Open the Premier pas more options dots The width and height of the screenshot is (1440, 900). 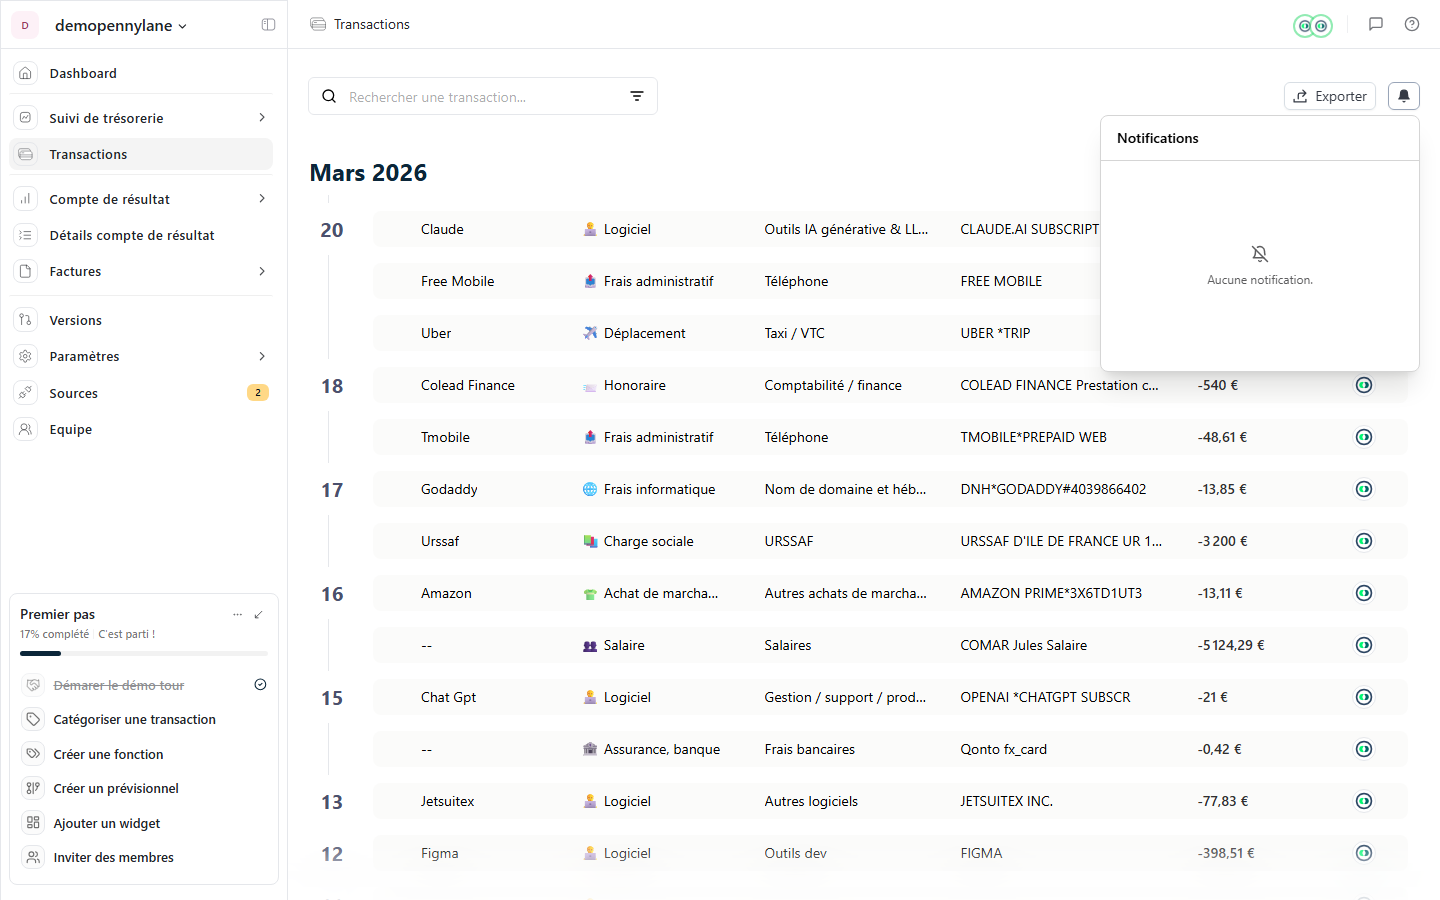(x=237, y=614)
